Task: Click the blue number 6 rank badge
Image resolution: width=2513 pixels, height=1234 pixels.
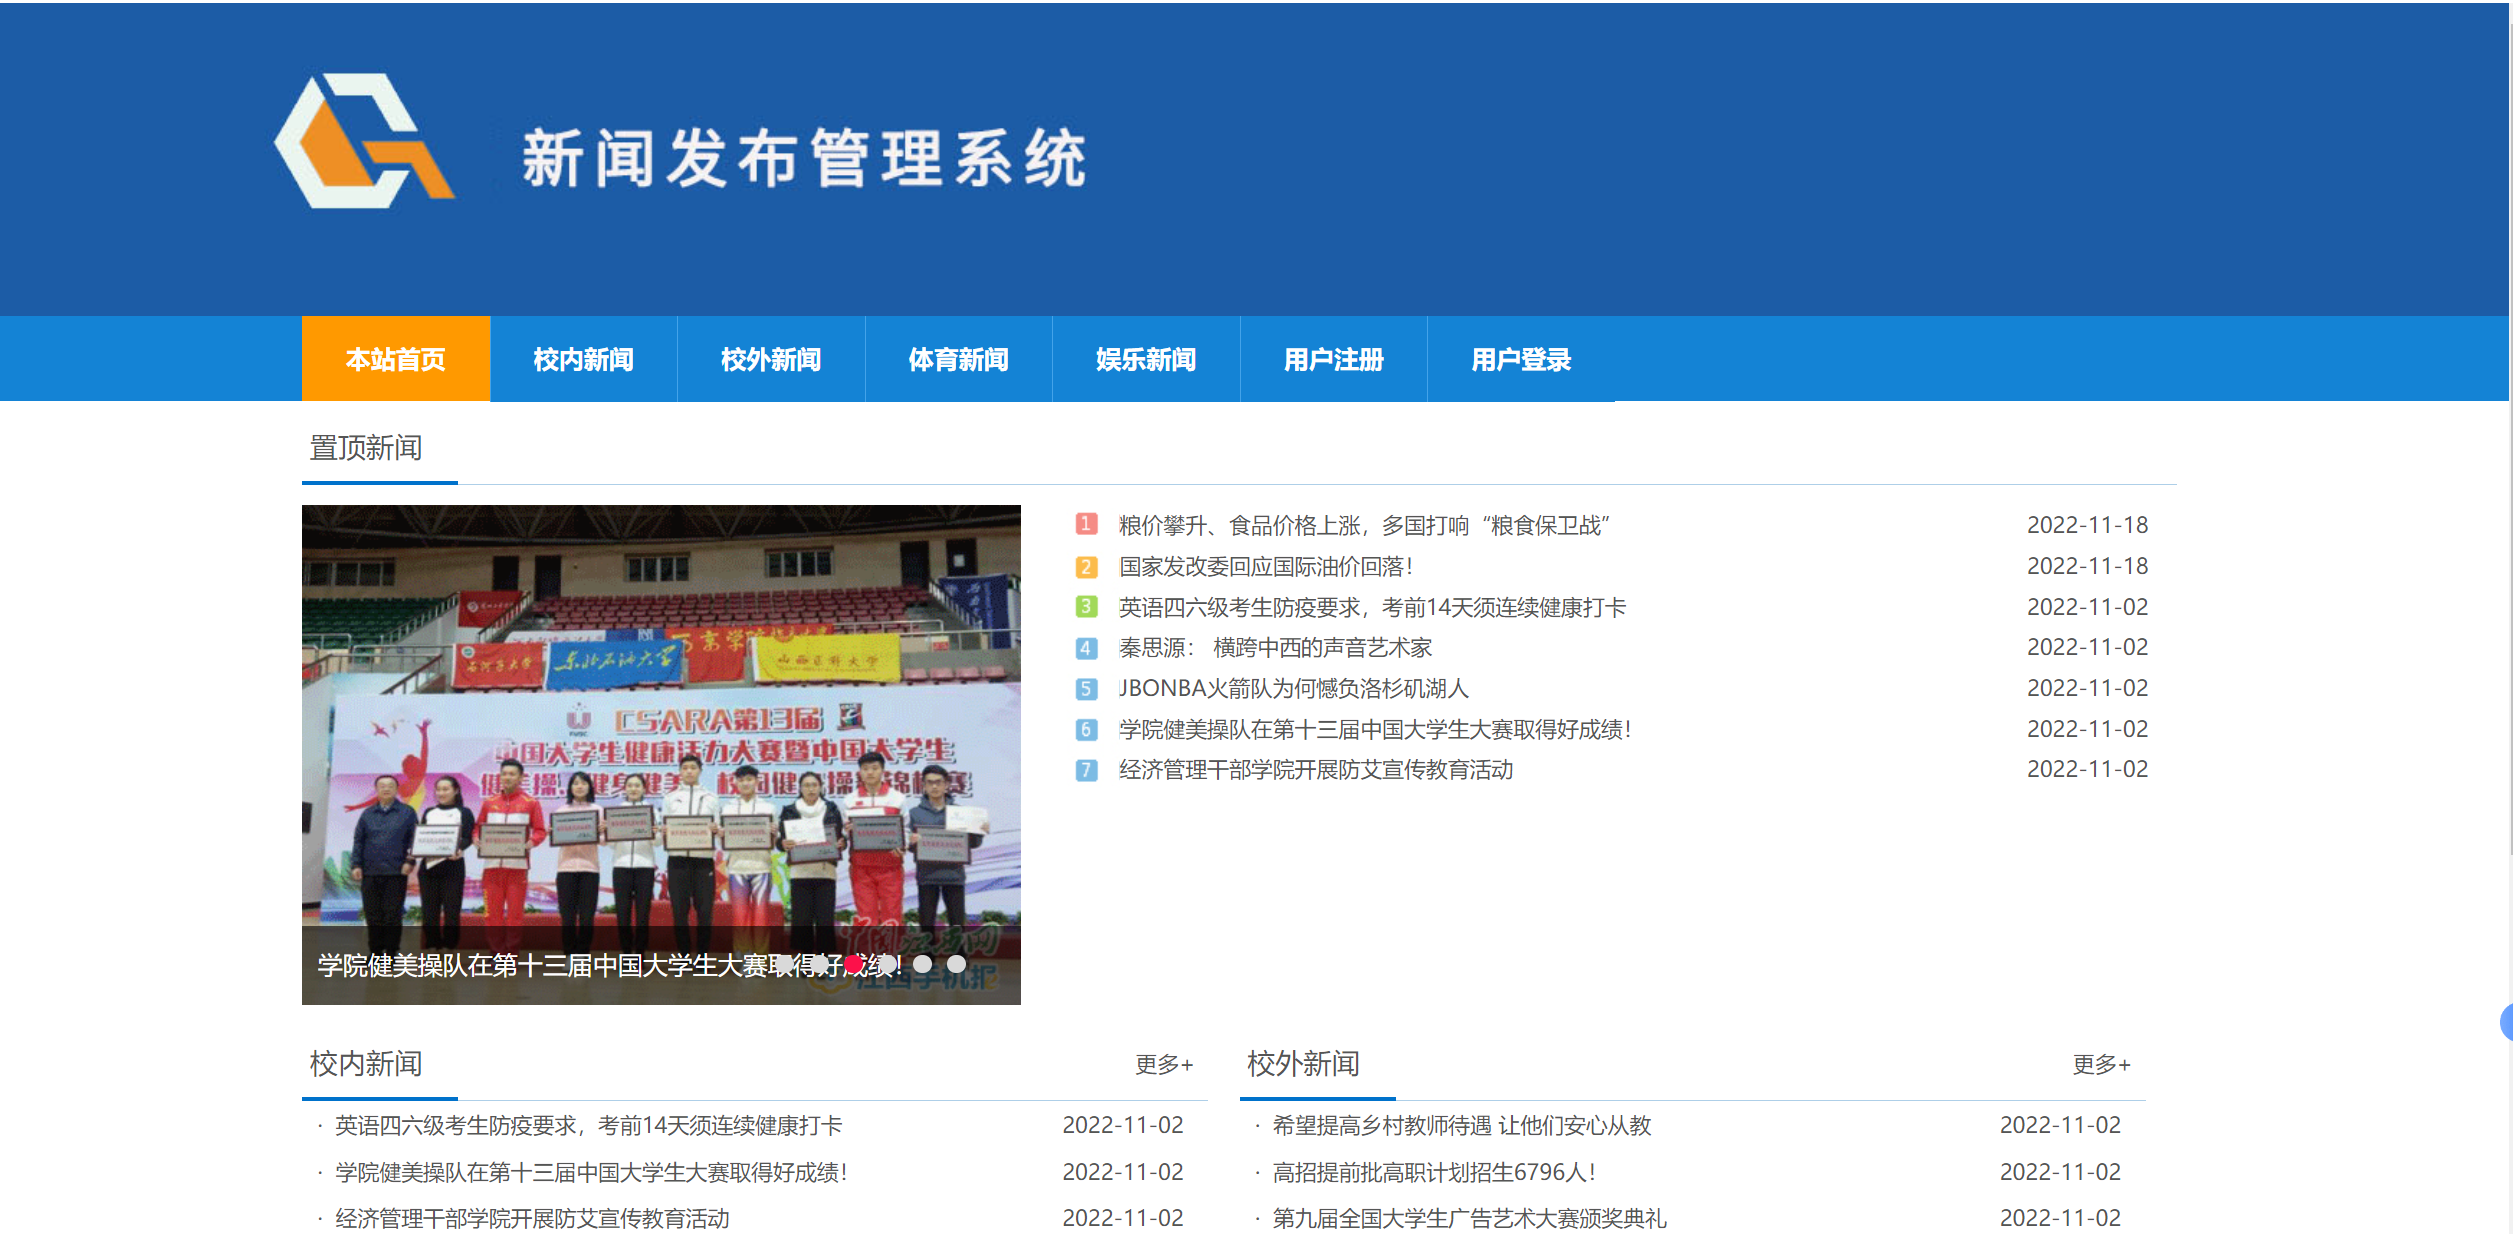Action: click(x=1086, y=730)
